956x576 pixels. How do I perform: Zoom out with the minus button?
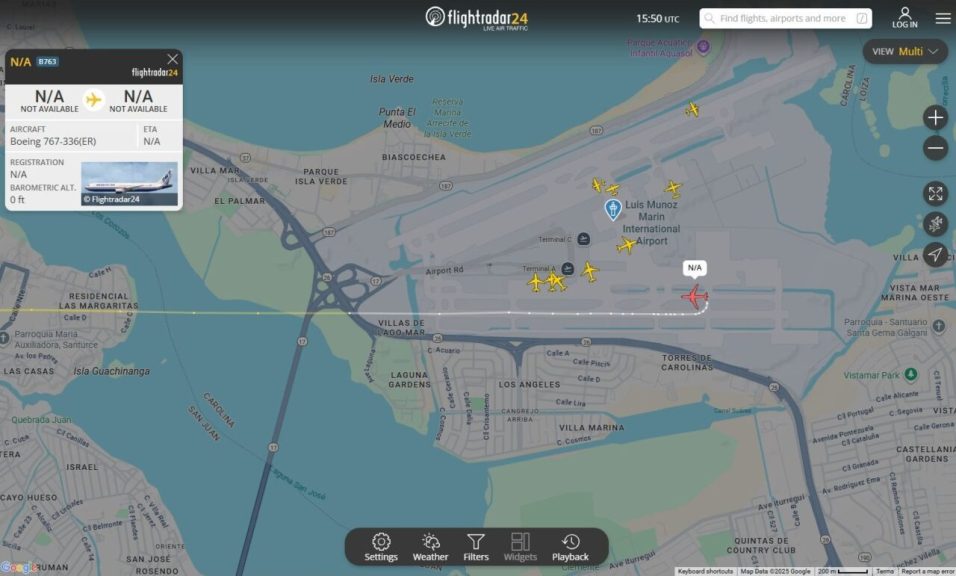click(x=935, y=148)
